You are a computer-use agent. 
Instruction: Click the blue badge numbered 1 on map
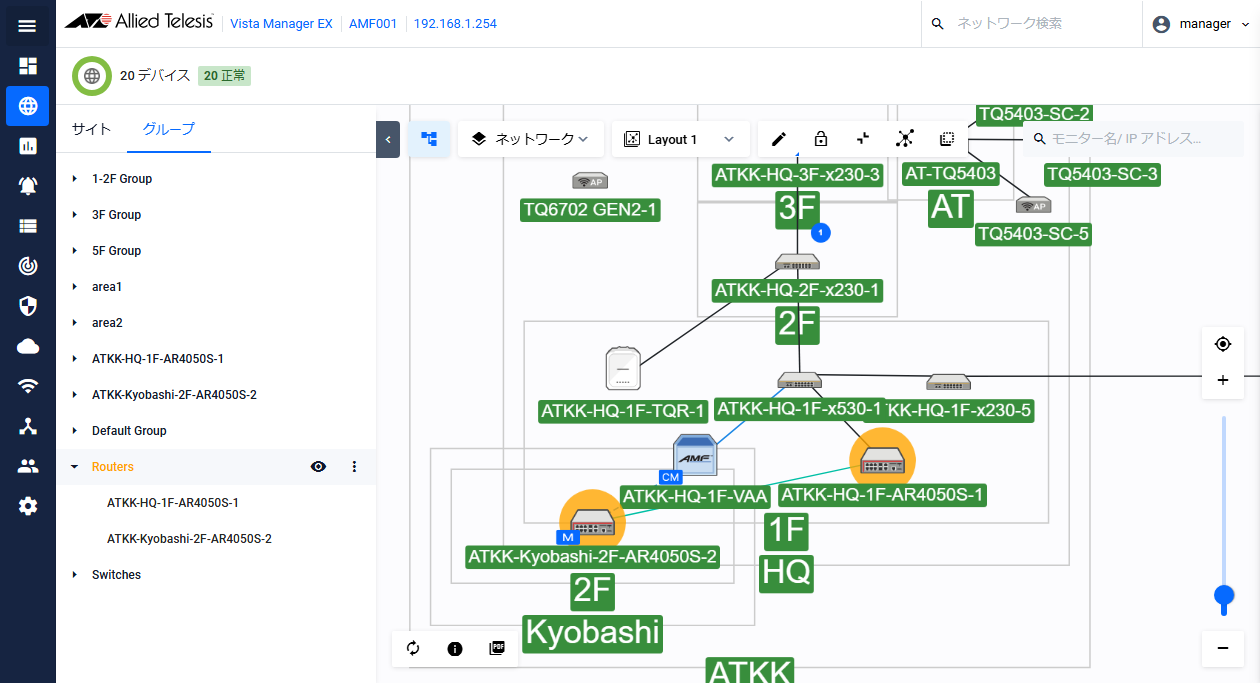pos(821,233)
